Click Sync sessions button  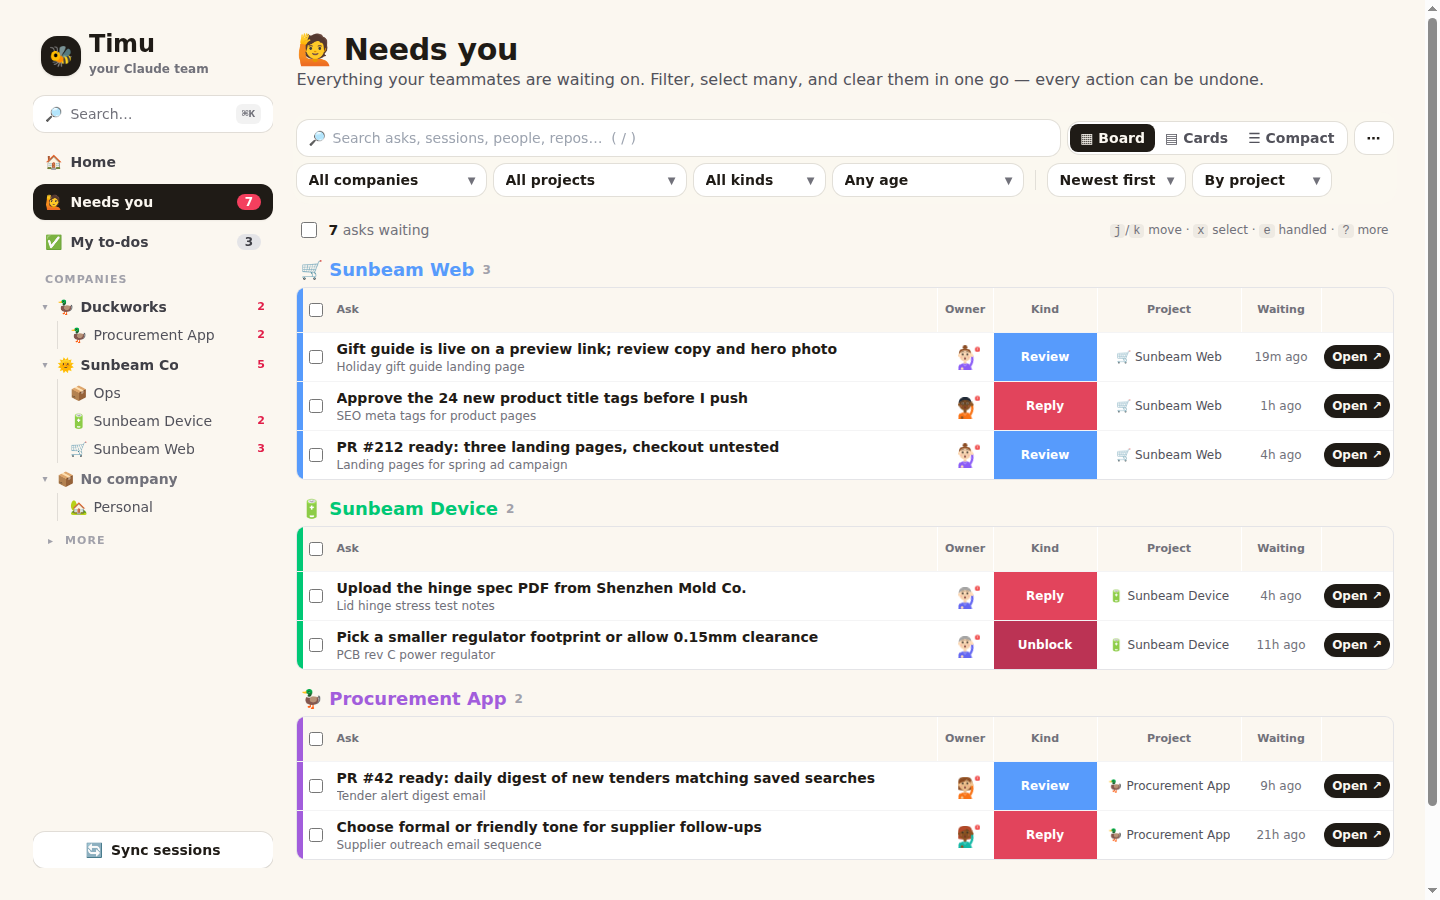[x=153, y=850]
